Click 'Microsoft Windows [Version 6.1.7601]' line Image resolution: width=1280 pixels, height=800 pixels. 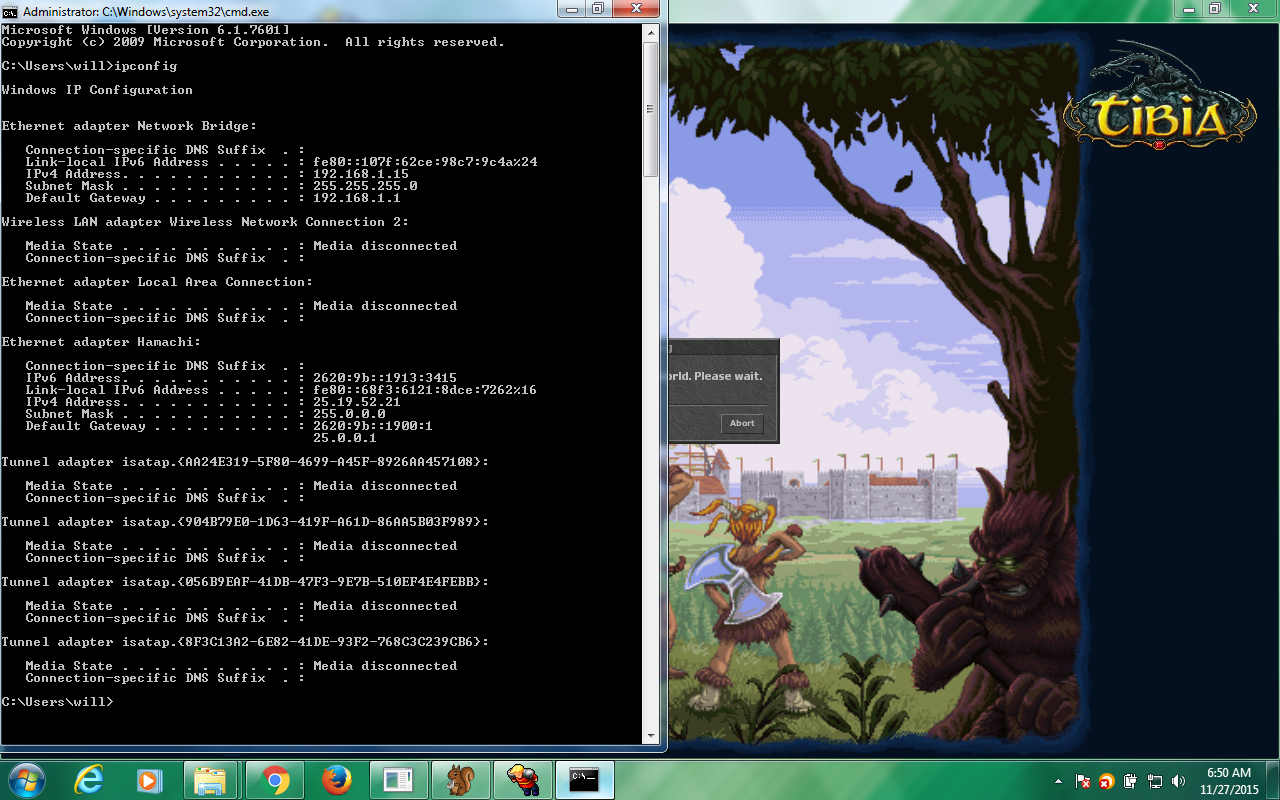click(x=146, y=30)
